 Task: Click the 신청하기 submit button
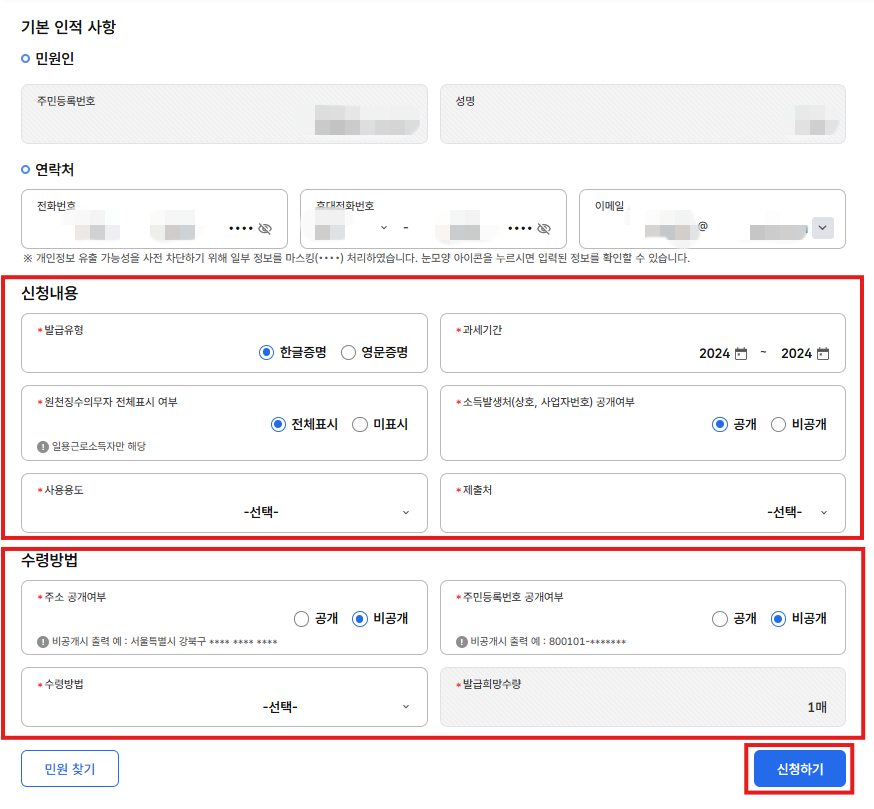tap(799, 769)
